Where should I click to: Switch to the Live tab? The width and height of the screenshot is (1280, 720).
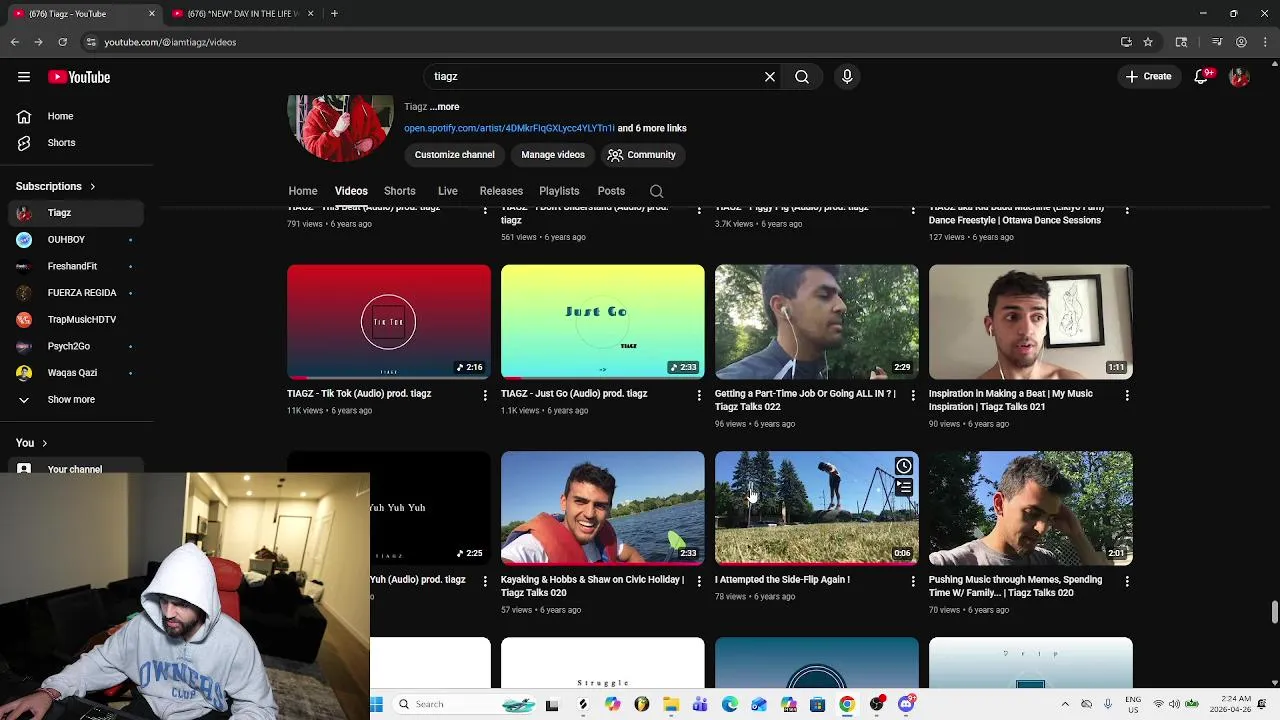448,191
